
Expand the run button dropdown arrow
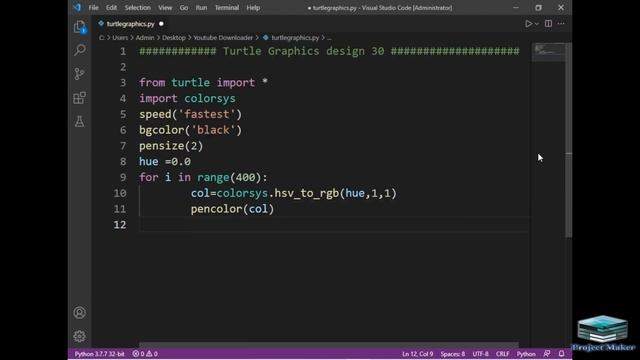[537, 24]
